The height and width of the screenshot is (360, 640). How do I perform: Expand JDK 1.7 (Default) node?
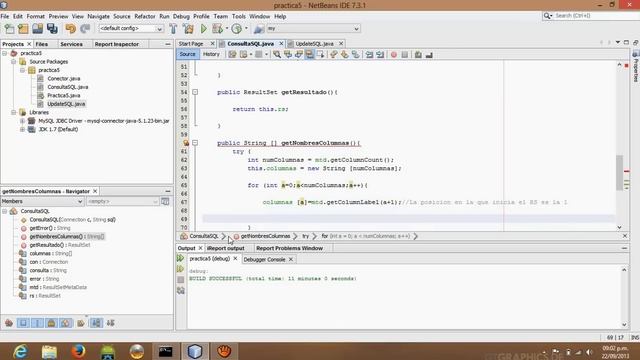[x=22, y=129]
